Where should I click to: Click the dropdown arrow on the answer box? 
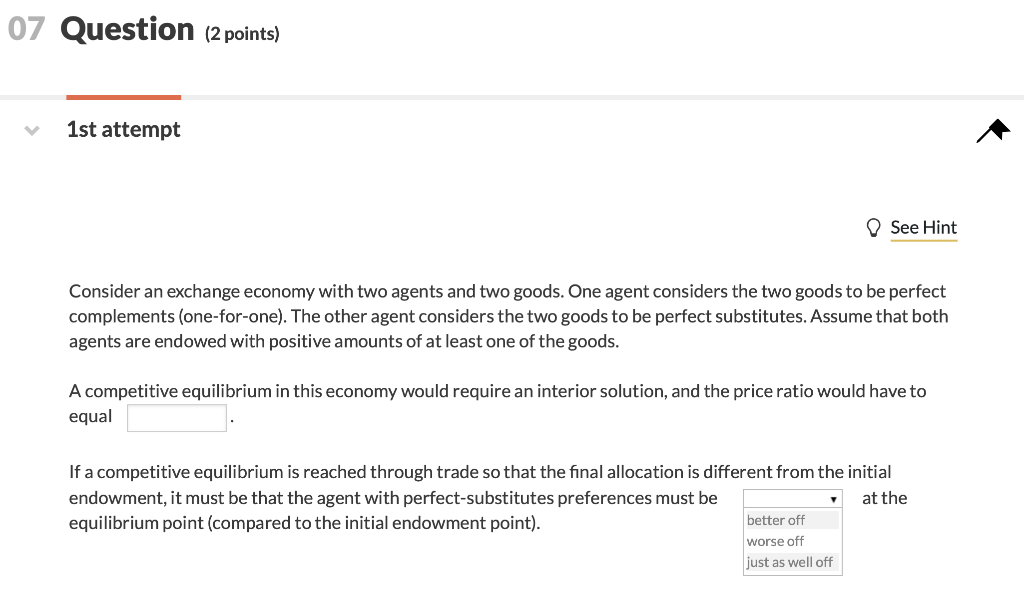coord(833,497)
